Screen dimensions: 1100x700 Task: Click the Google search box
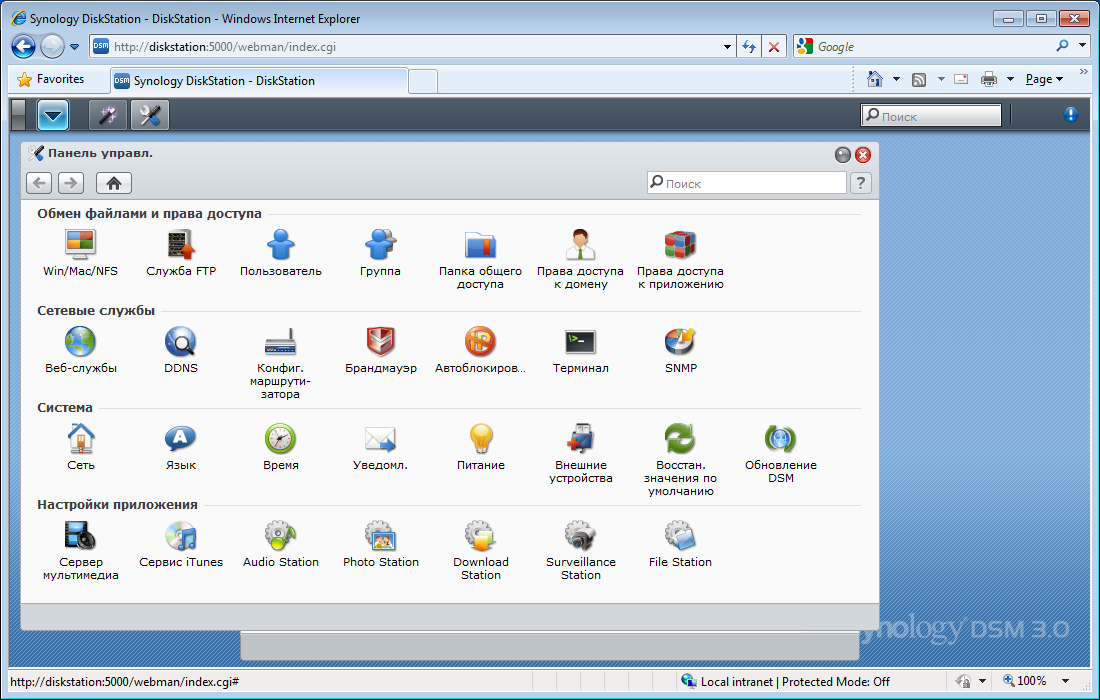click(x=933, y=47)
